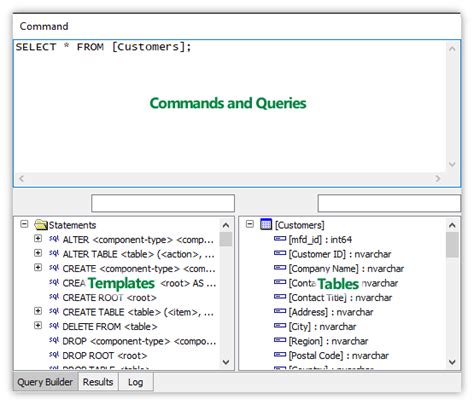This screenshot has height=405, width=474.
Task: Click field icon beside [Contact Title]
Action: pyautogui.click(x=280, y=297)
